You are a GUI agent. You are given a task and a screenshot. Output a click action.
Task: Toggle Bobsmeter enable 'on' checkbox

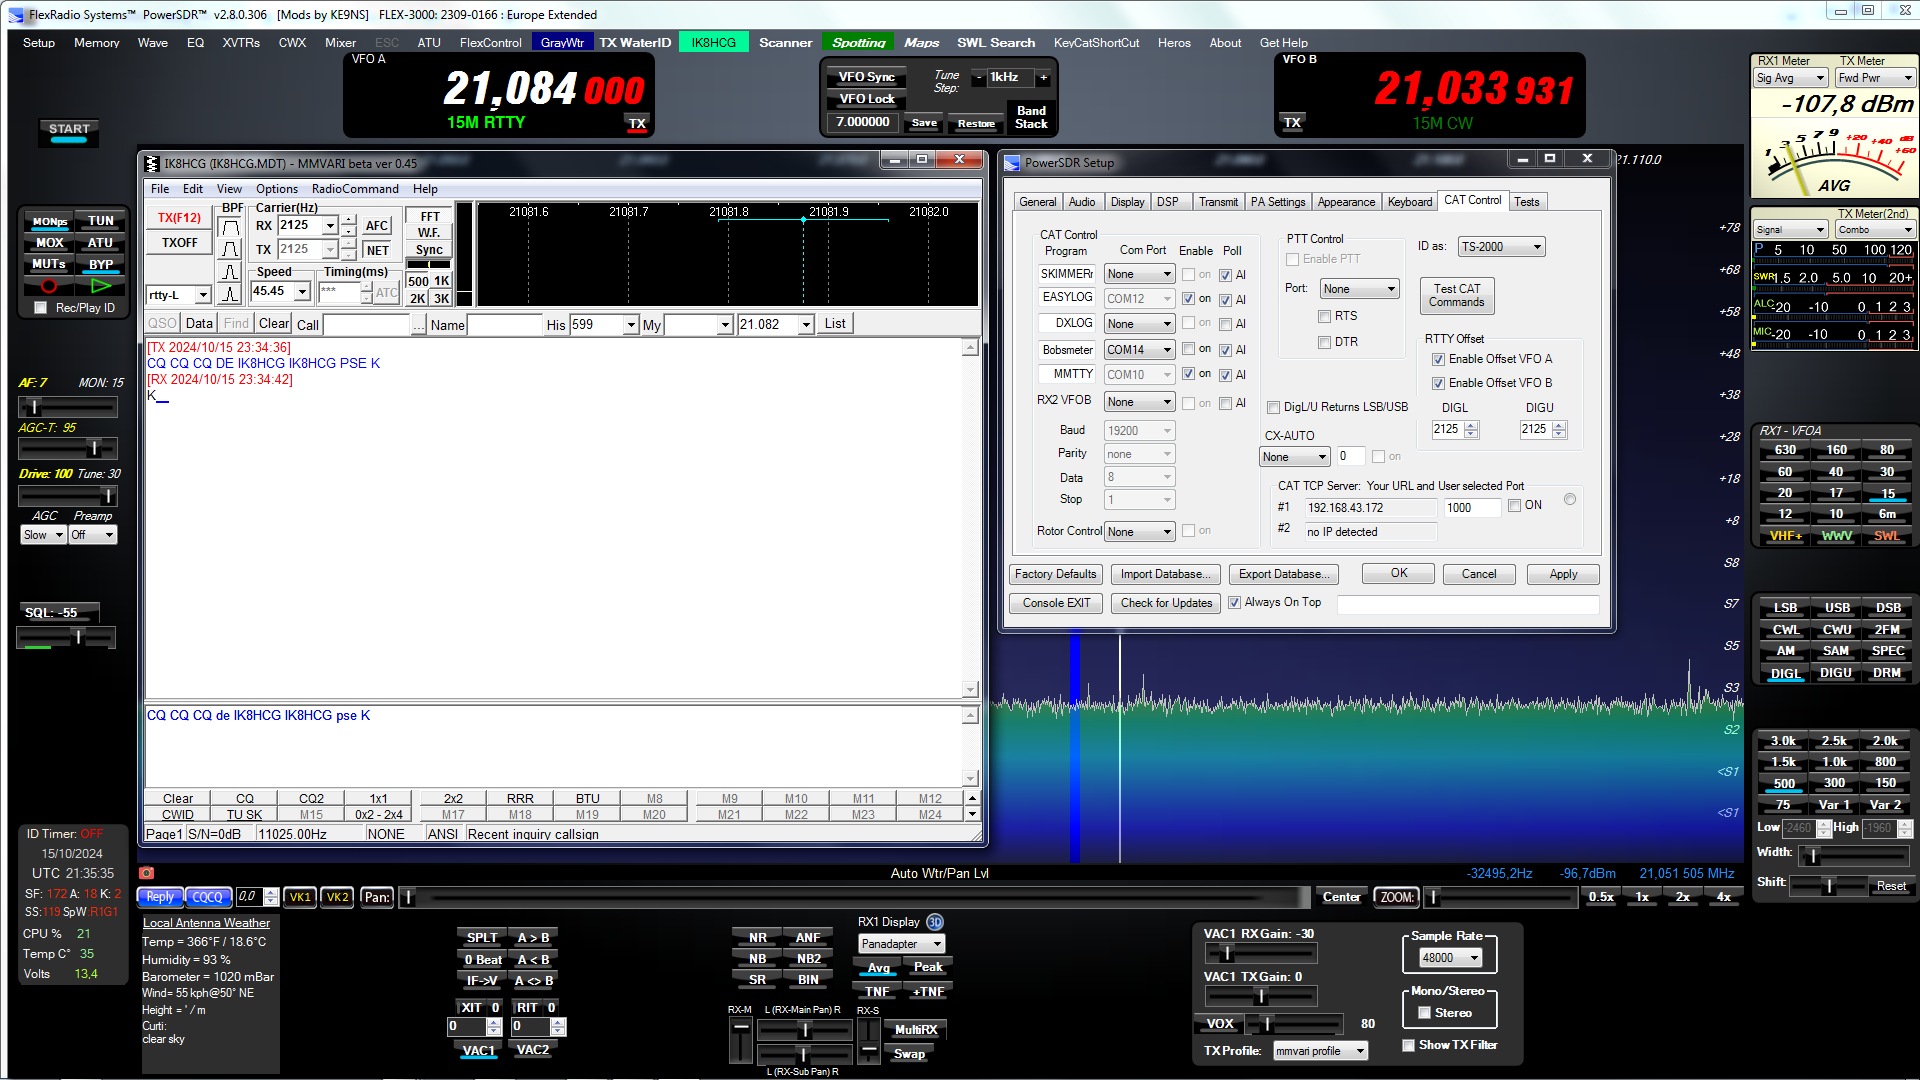coord(1188,349)
